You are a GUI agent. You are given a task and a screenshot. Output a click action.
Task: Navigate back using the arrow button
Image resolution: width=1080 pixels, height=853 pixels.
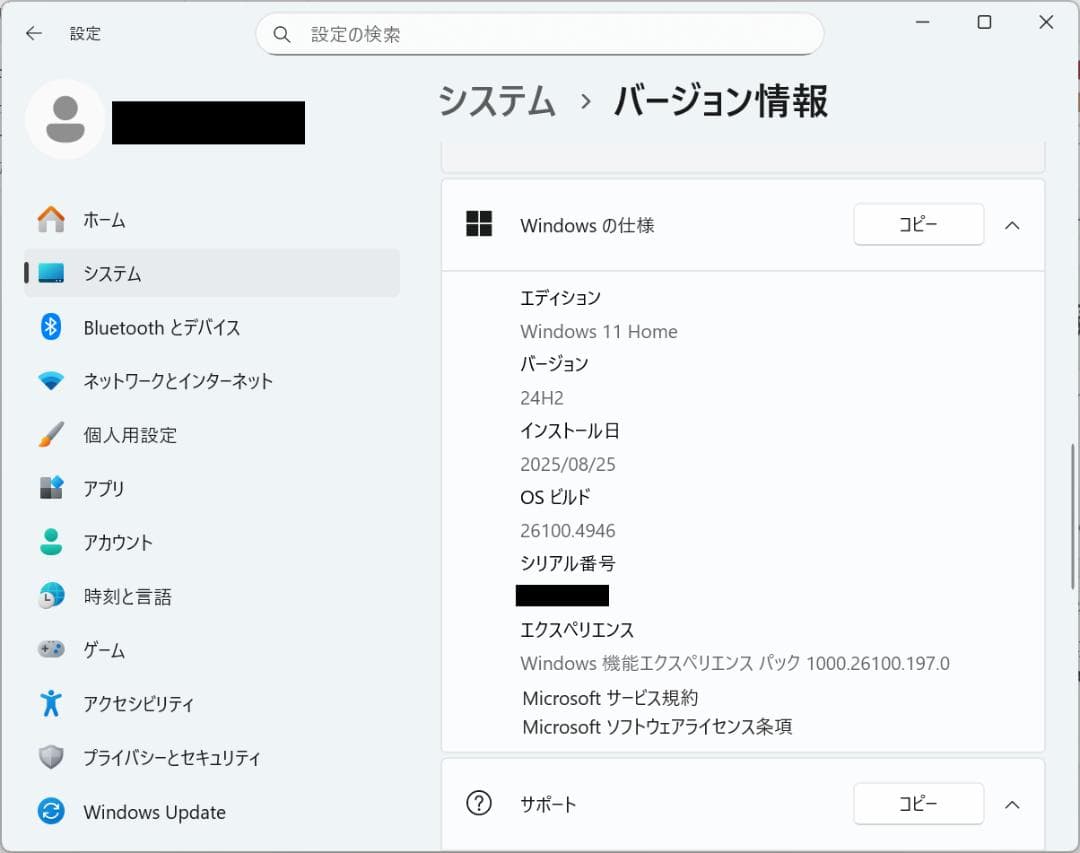(x=33, y=33)
